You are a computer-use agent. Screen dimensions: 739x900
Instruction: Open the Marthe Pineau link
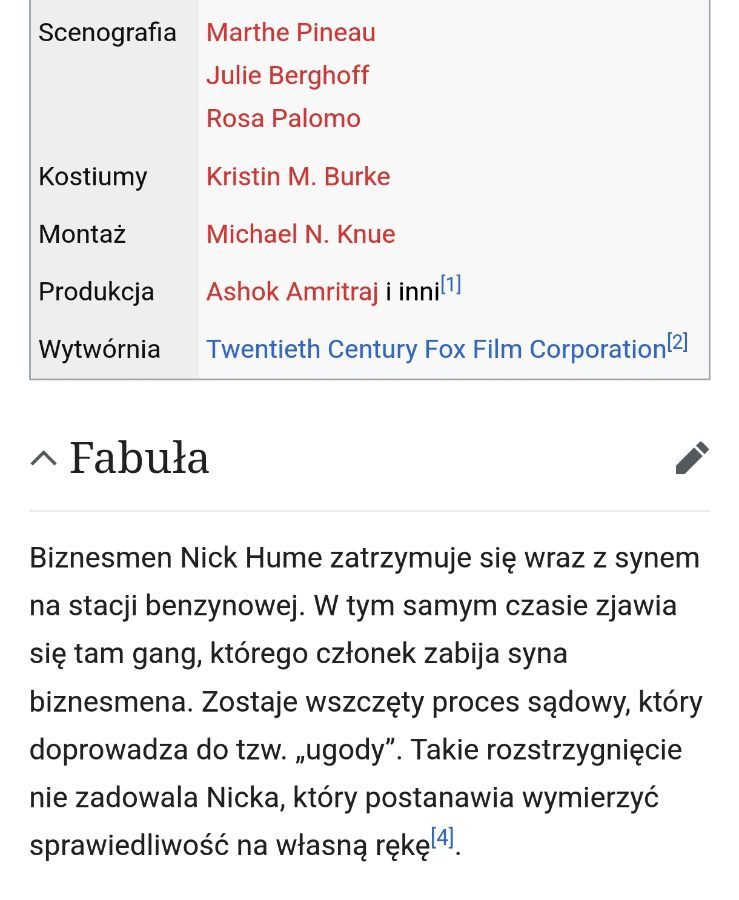click(290, 32)
